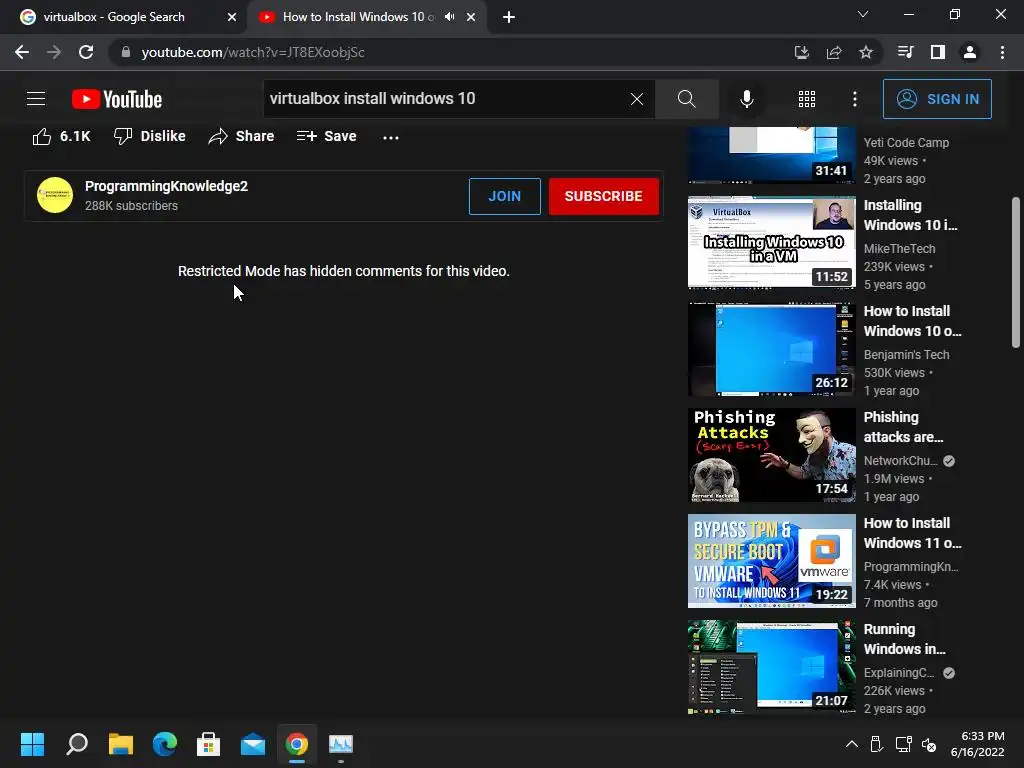Subscribe to ProgrammingKnowledge2

click(x=603, y=196)
